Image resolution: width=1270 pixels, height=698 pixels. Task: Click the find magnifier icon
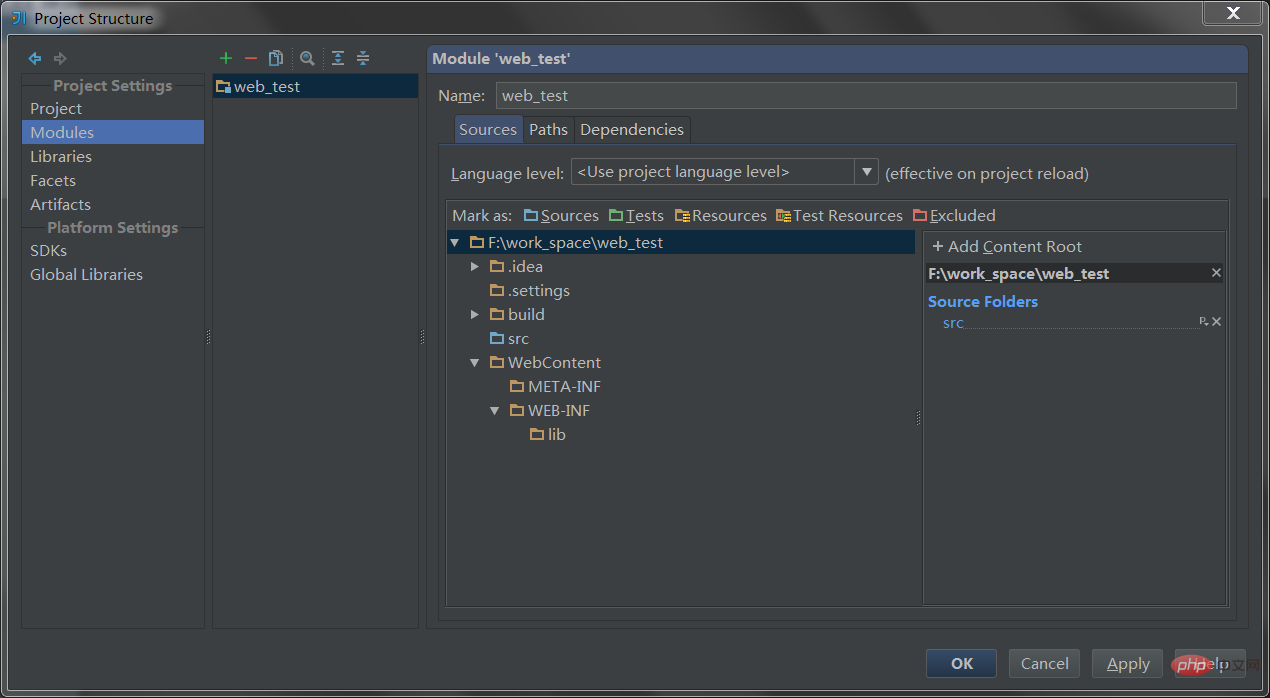[x=308, y=59]
